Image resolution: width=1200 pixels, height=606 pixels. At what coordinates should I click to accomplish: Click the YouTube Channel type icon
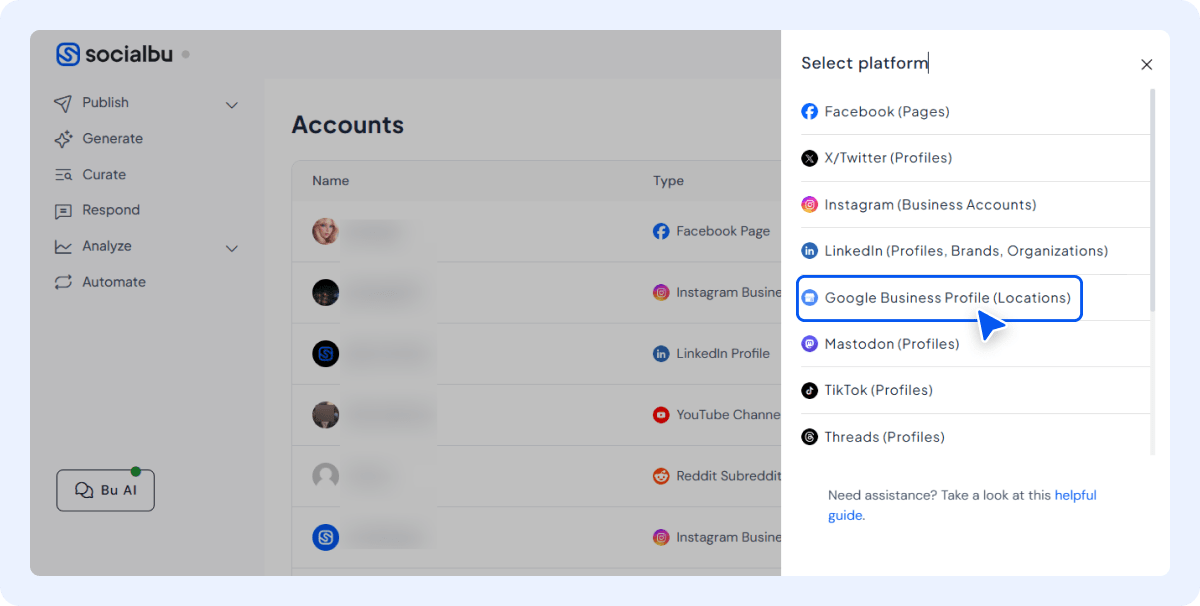(661, 415)
